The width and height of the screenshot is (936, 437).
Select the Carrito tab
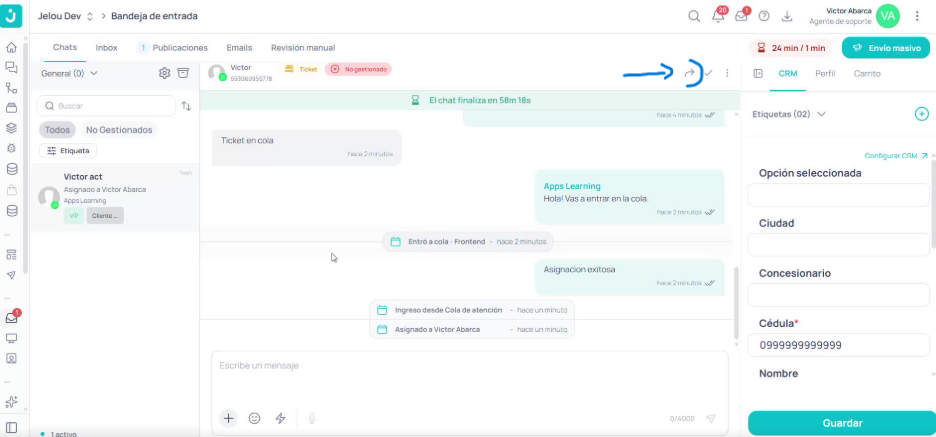867,73
